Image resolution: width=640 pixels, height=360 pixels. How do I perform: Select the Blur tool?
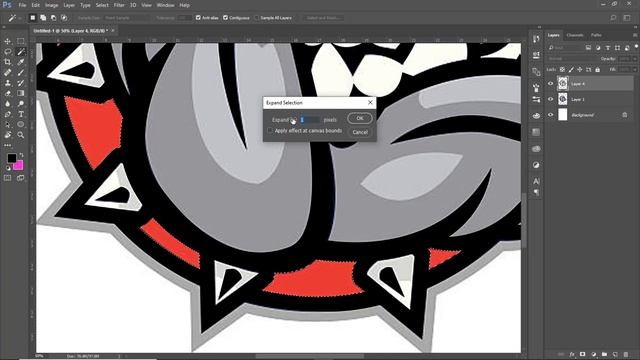click(x=7, y=104)
